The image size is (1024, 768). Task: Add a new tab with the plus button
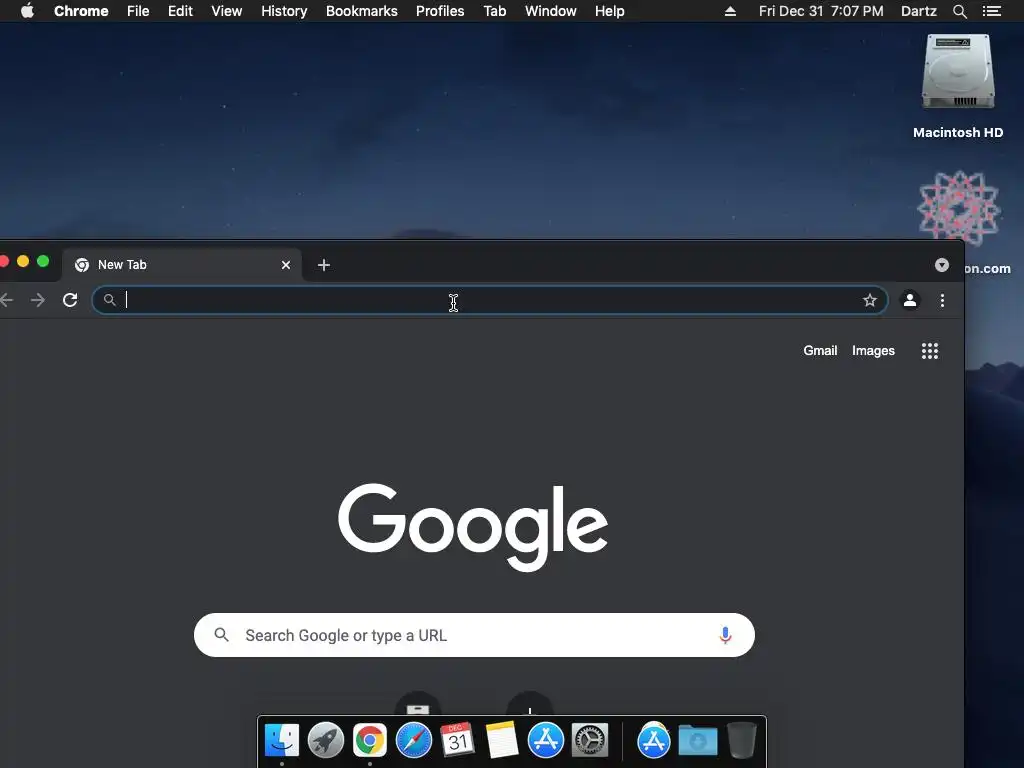tap(323, 265)
